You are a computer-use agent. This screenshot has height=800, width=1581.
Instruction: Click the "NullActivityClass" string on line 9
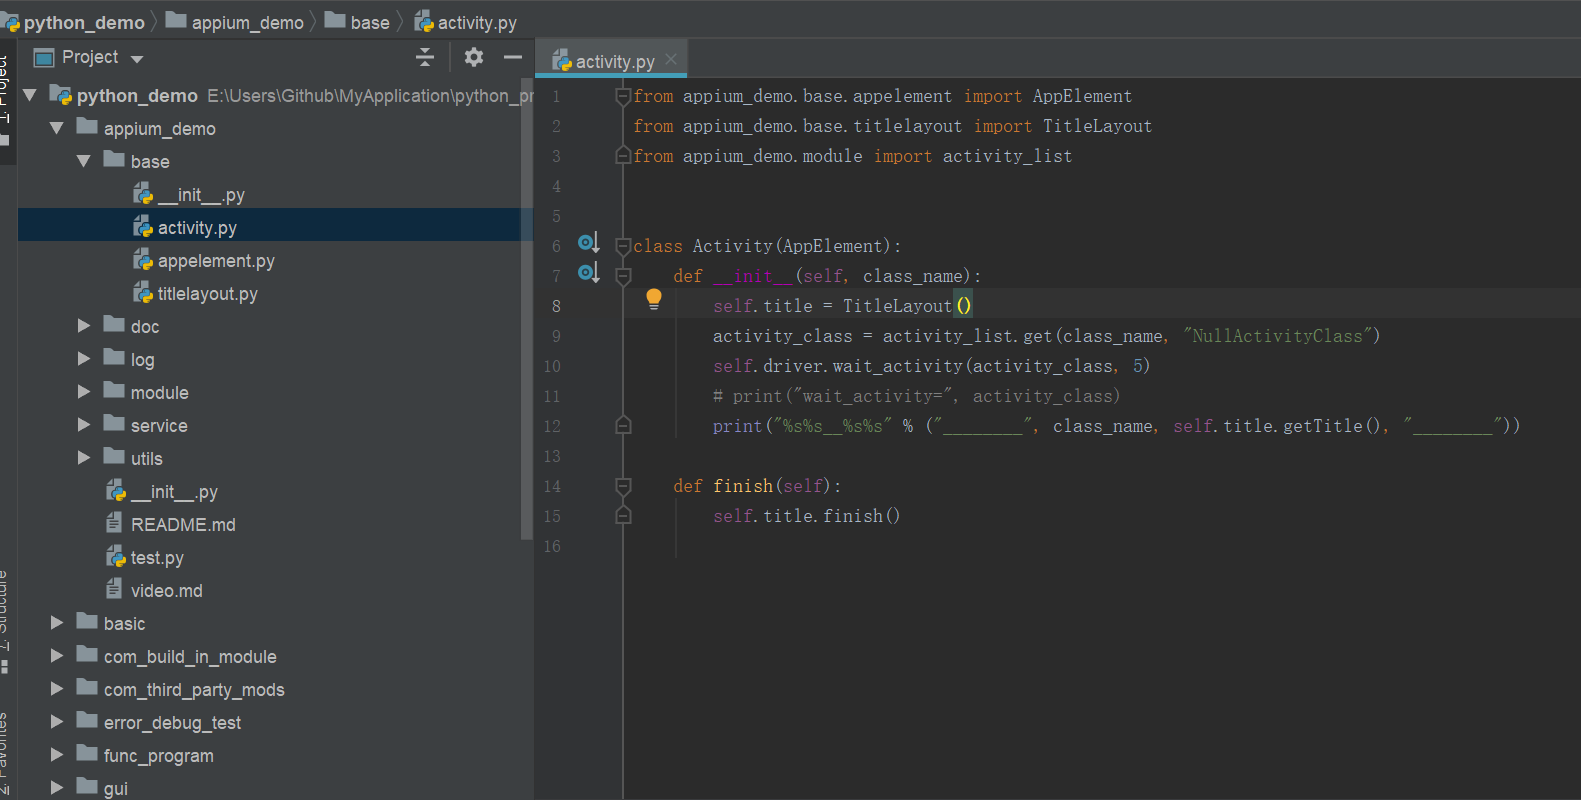(1277, 336)
